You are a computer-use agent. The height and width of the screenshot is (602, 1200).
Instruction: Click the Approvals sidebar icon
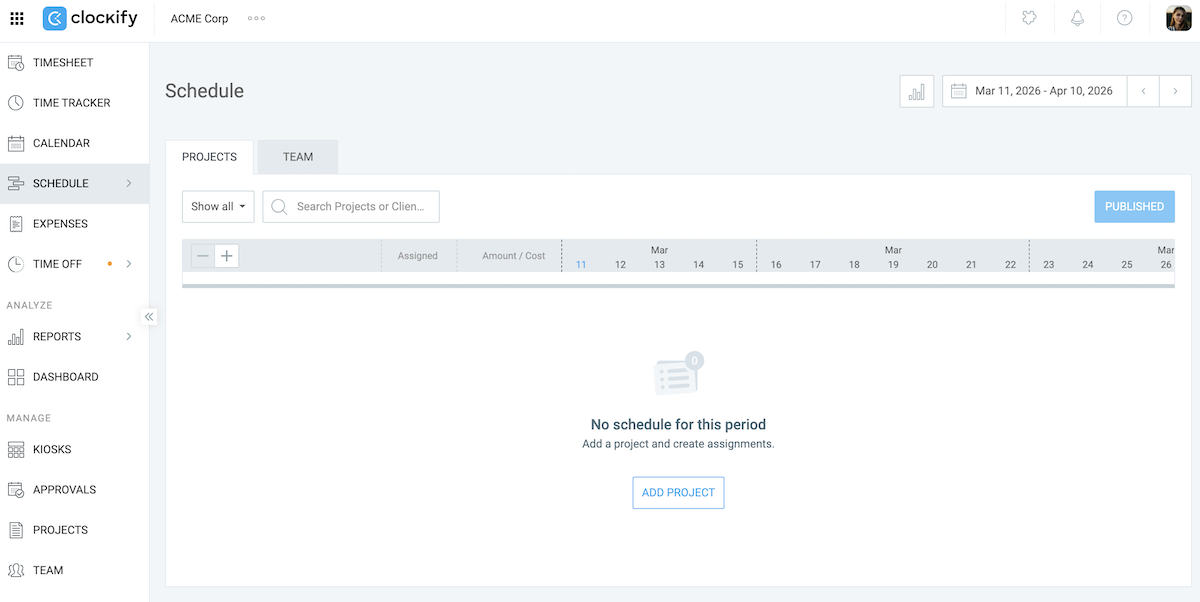[x=16, y=490]
